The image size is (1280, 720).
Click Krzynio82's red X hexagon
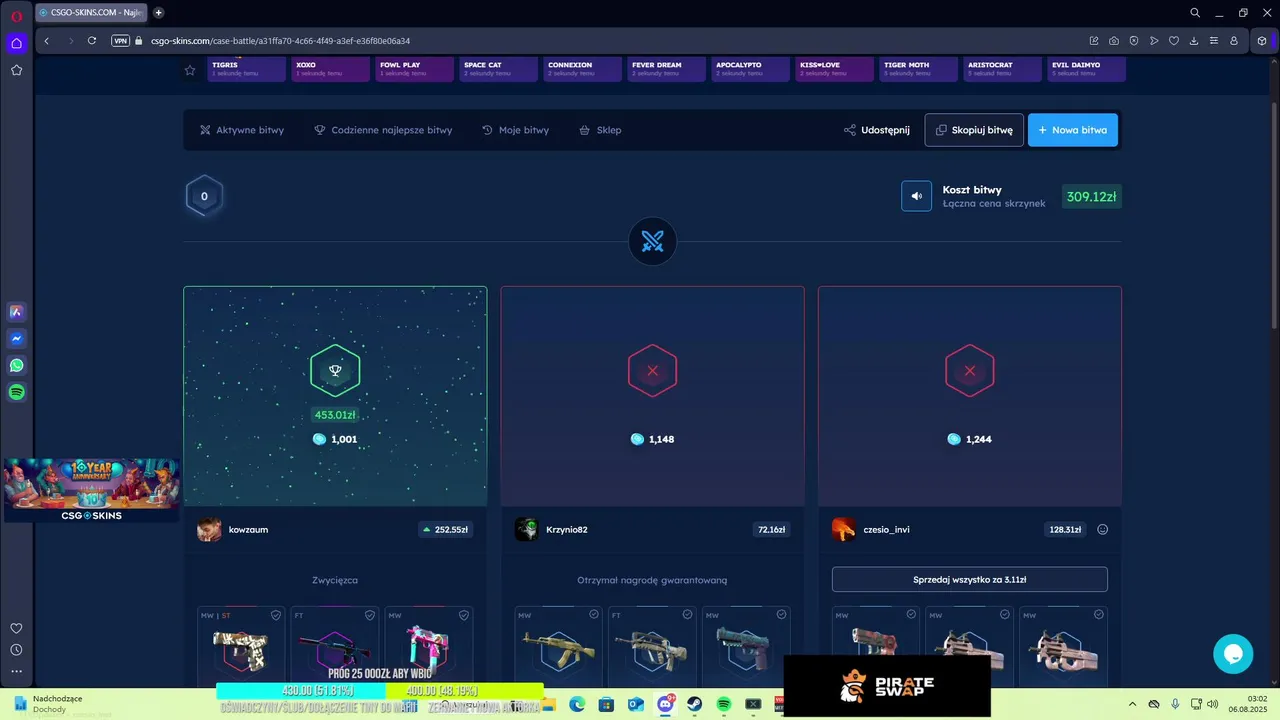[652, 370]
